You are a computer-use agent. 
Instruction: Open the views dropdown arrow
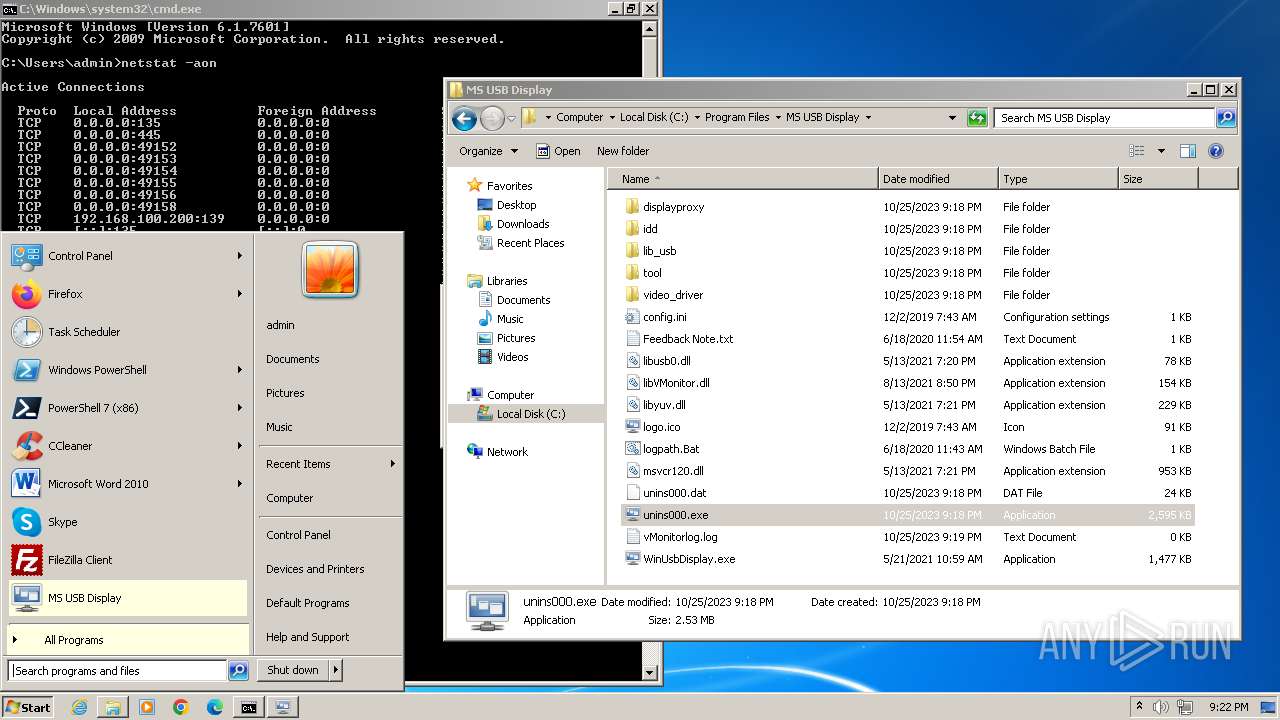point(1161,151)
